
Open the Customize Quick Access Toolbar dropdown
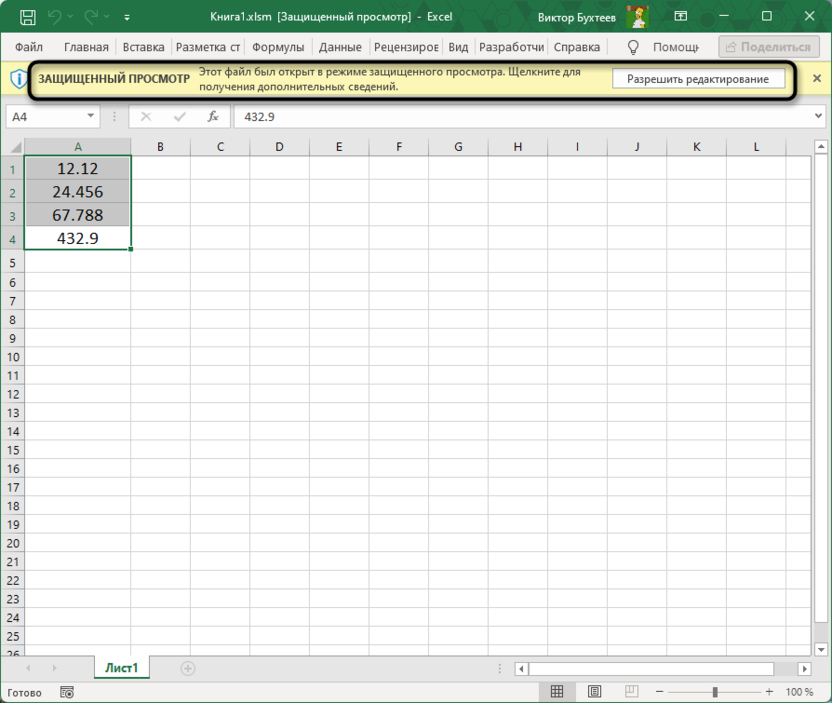127,18
